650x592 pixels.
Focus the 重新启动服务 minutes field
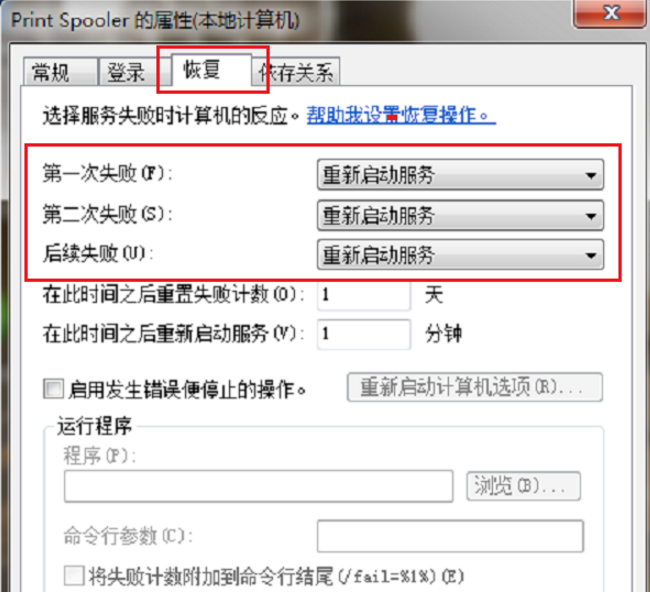[364, 334]
